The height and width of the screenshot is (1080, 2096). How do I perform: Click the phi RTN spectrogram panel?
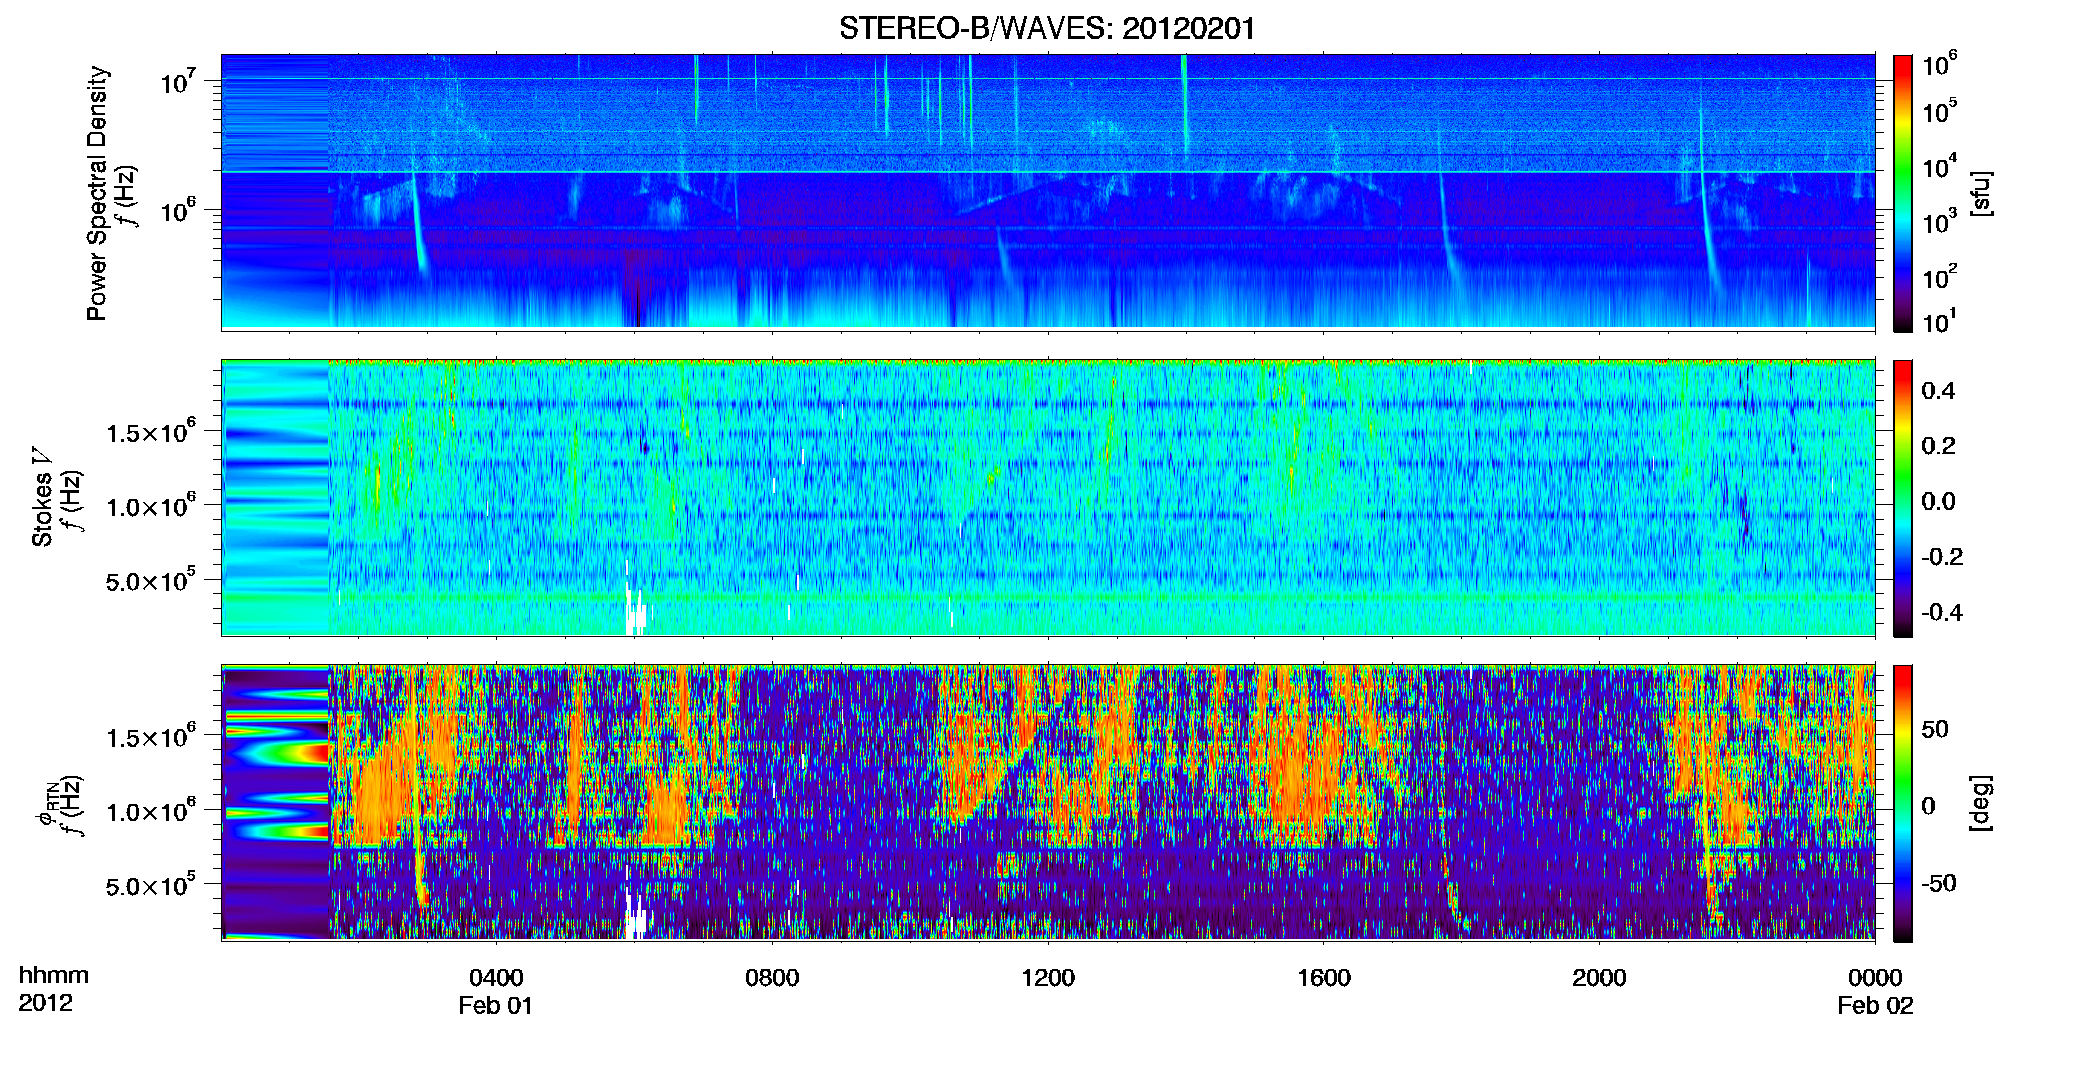(1048, 802)
